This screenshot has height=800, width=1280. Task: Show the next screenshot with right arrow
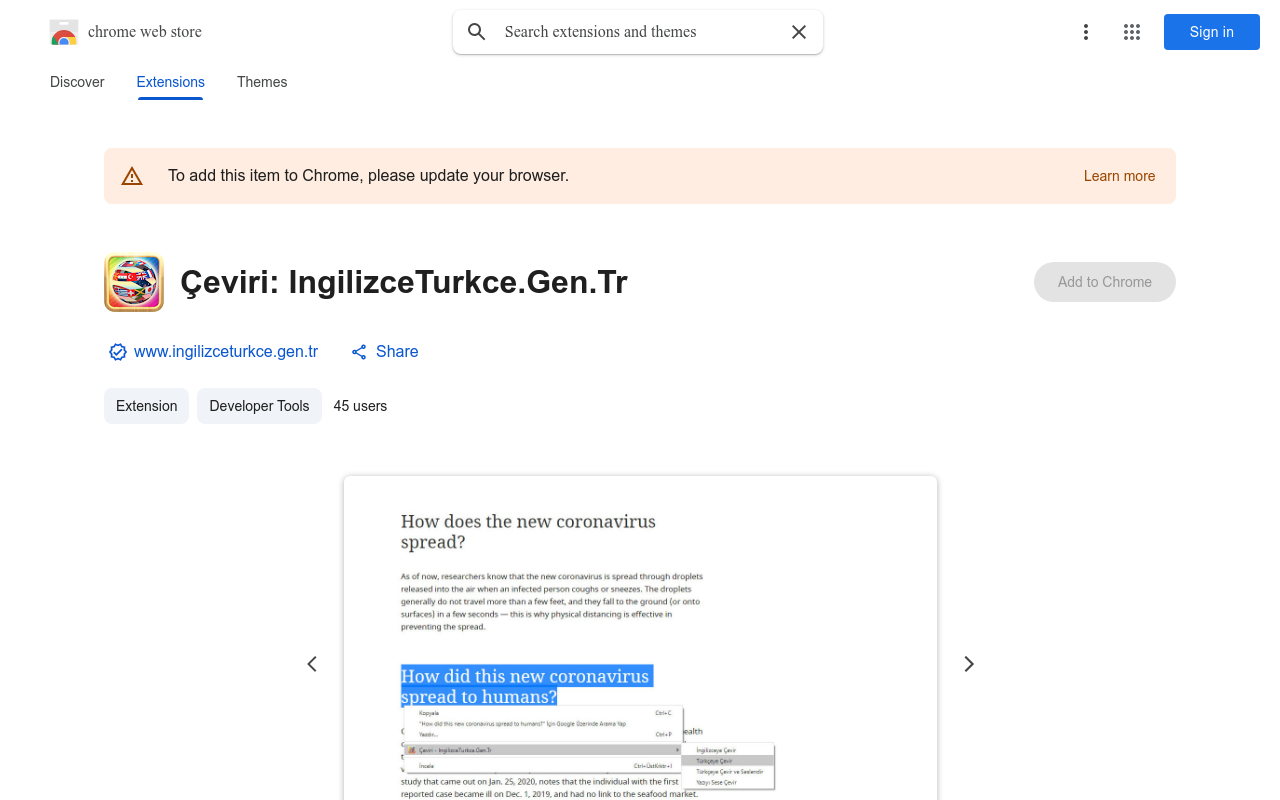pyautogui.click(x=968, y=664)
